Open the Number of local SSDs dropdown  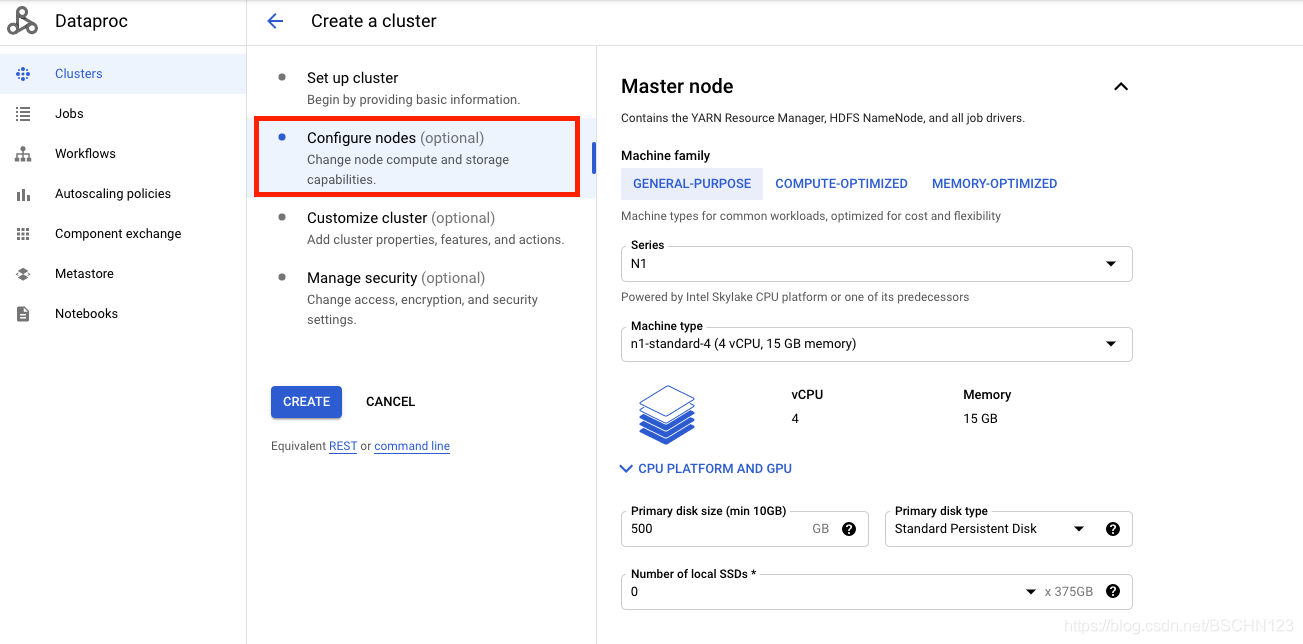coord(877,591)
